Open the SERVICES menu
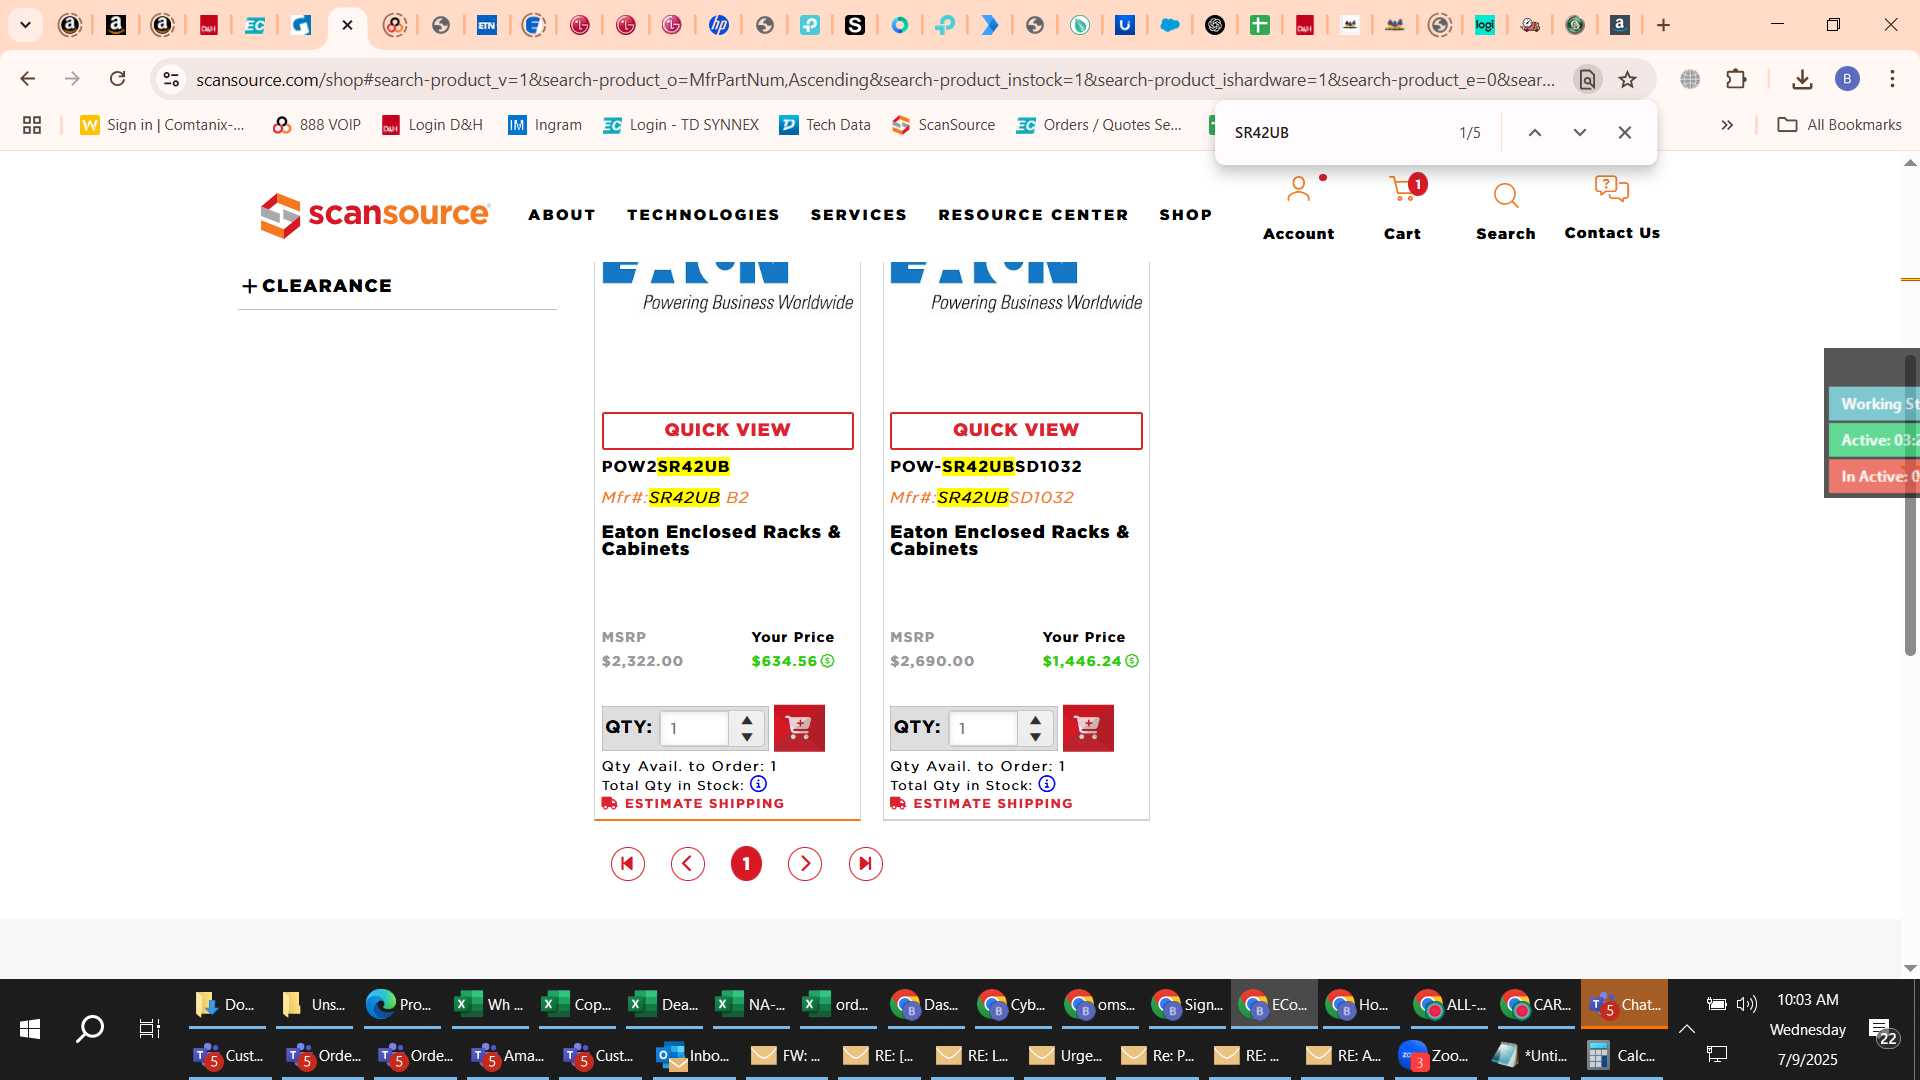1920x1080 pixels. (859, 215)
